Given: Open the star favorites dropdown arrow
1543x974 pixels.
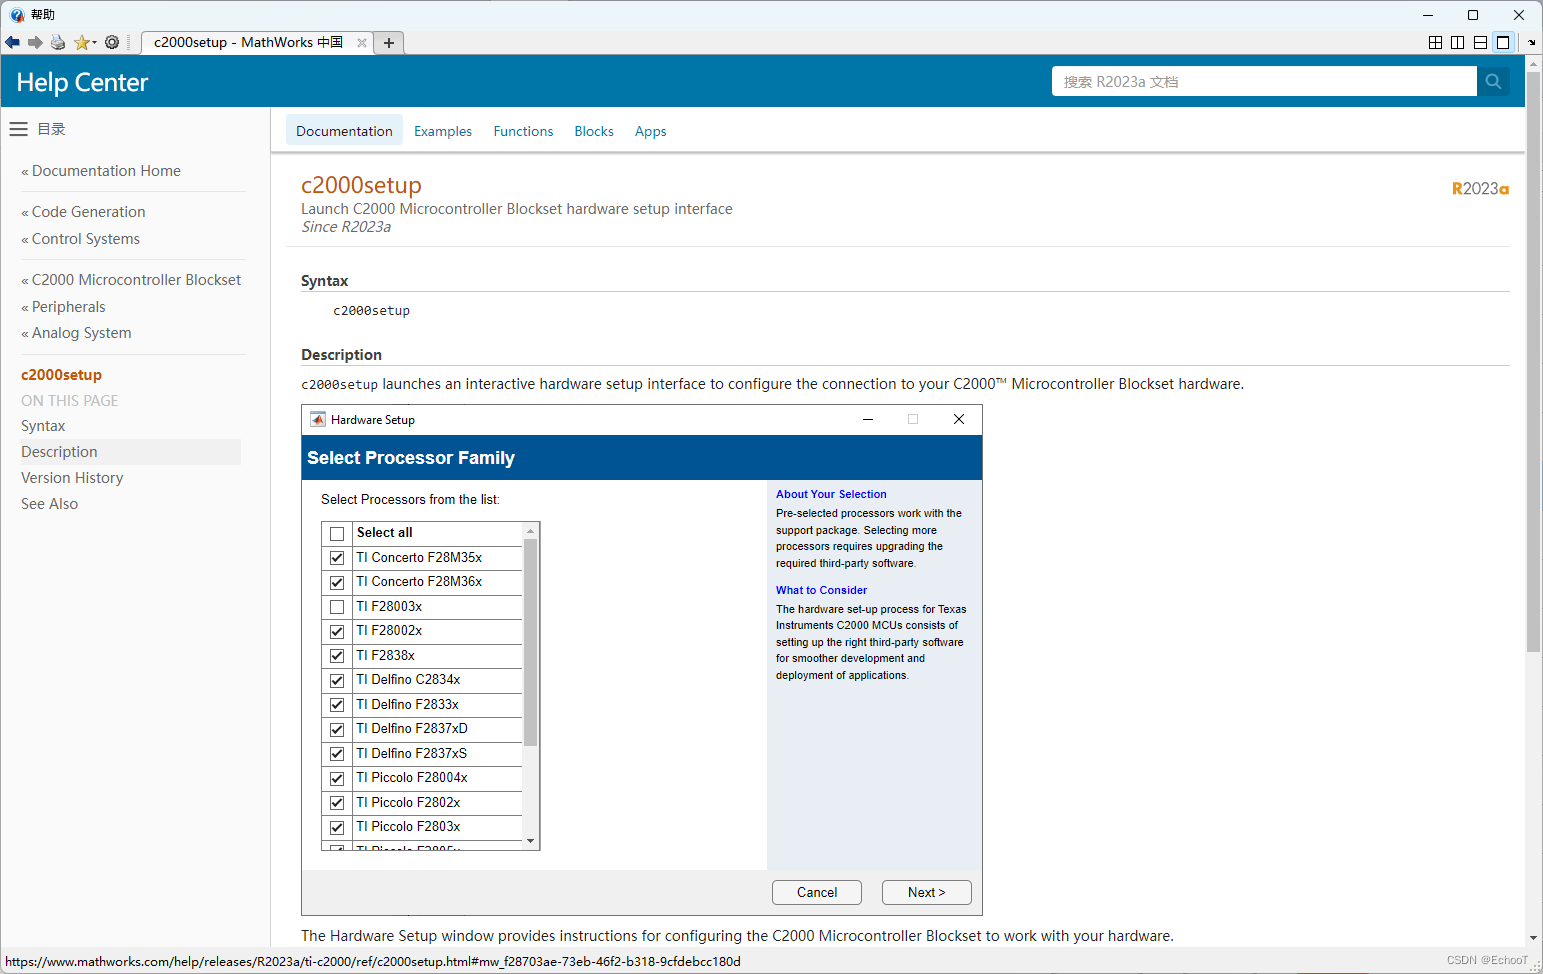Looking at the screenshot, I should pos(94,42).
